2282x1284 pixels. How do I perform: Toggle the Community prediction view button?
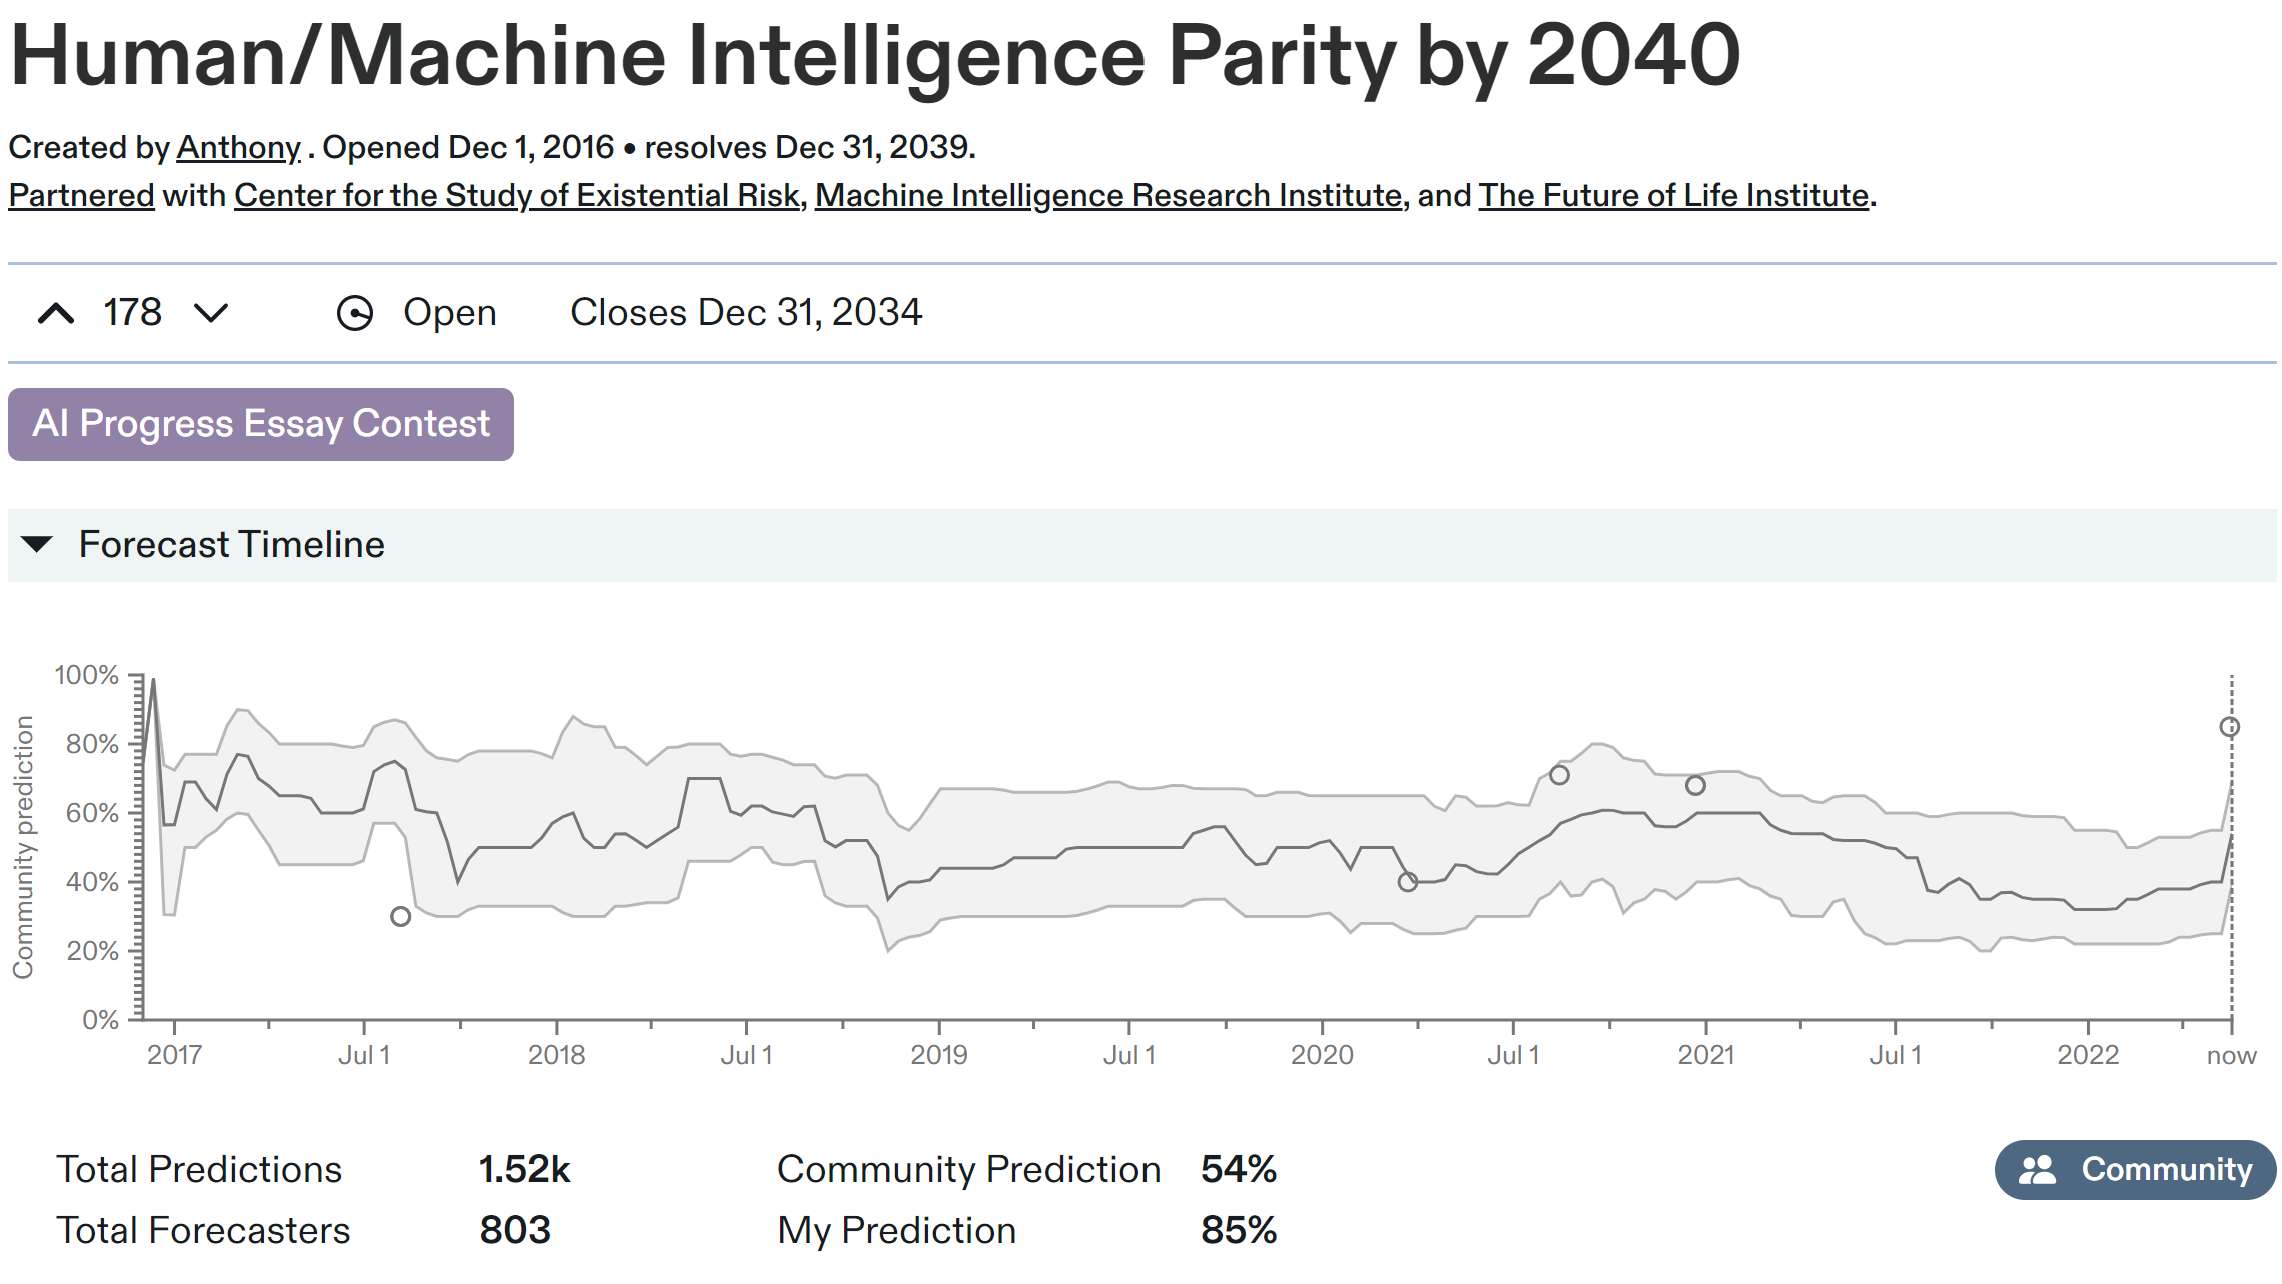click(x=2135, y=1170)
